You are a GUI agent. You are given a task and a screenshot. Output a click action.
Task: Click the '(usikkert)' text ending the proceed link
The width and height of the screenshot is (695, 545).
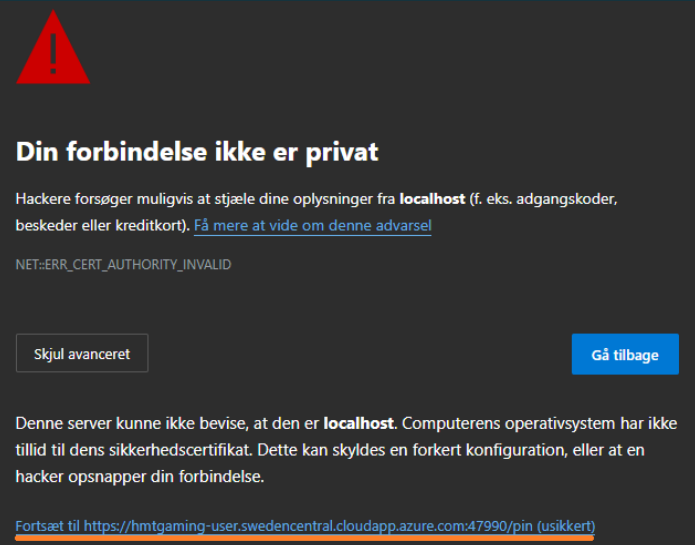(566, 526)
